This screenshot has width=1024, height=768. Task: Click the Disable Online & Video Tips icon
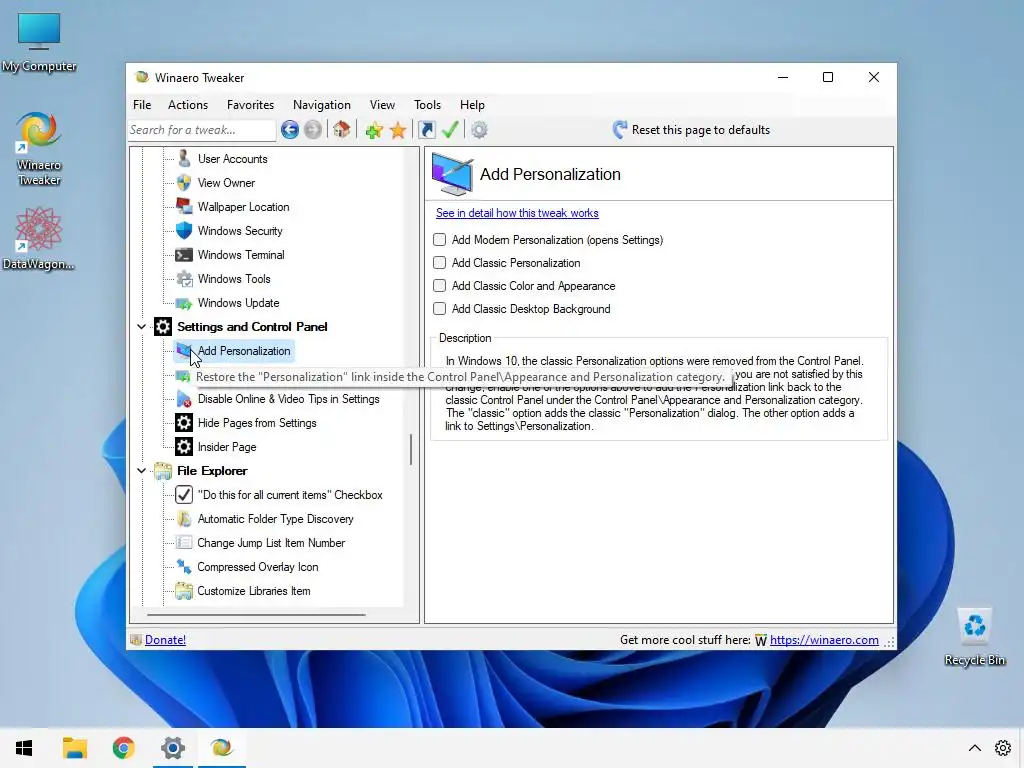coord(184,399)
